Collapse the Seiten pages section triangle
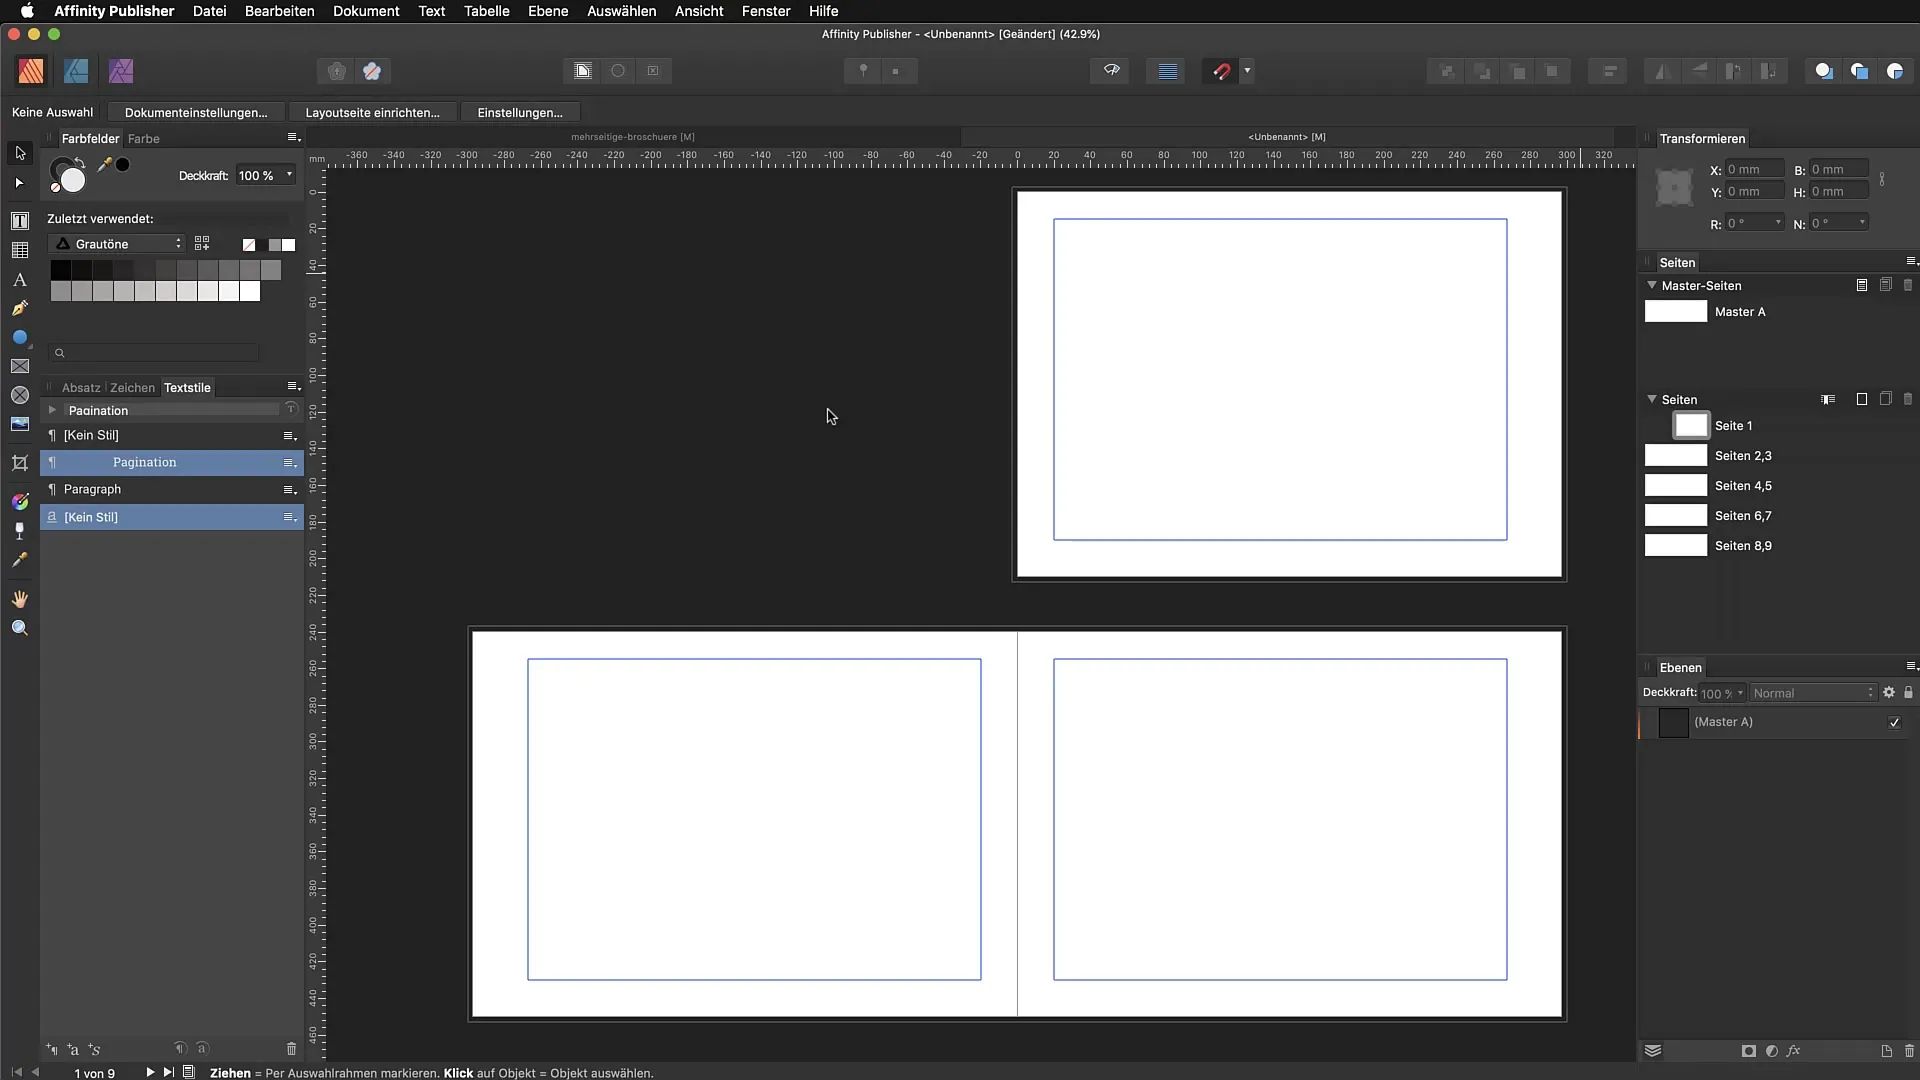The image size is (1920, 1080). [1652, 399]
